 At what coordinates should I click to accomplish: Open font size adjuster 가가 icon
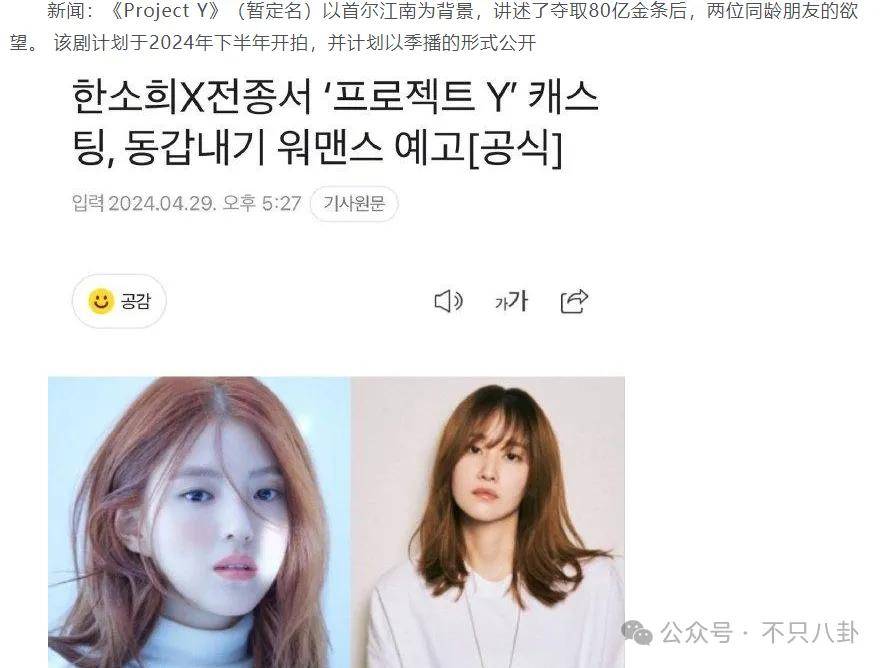(511, 301)
